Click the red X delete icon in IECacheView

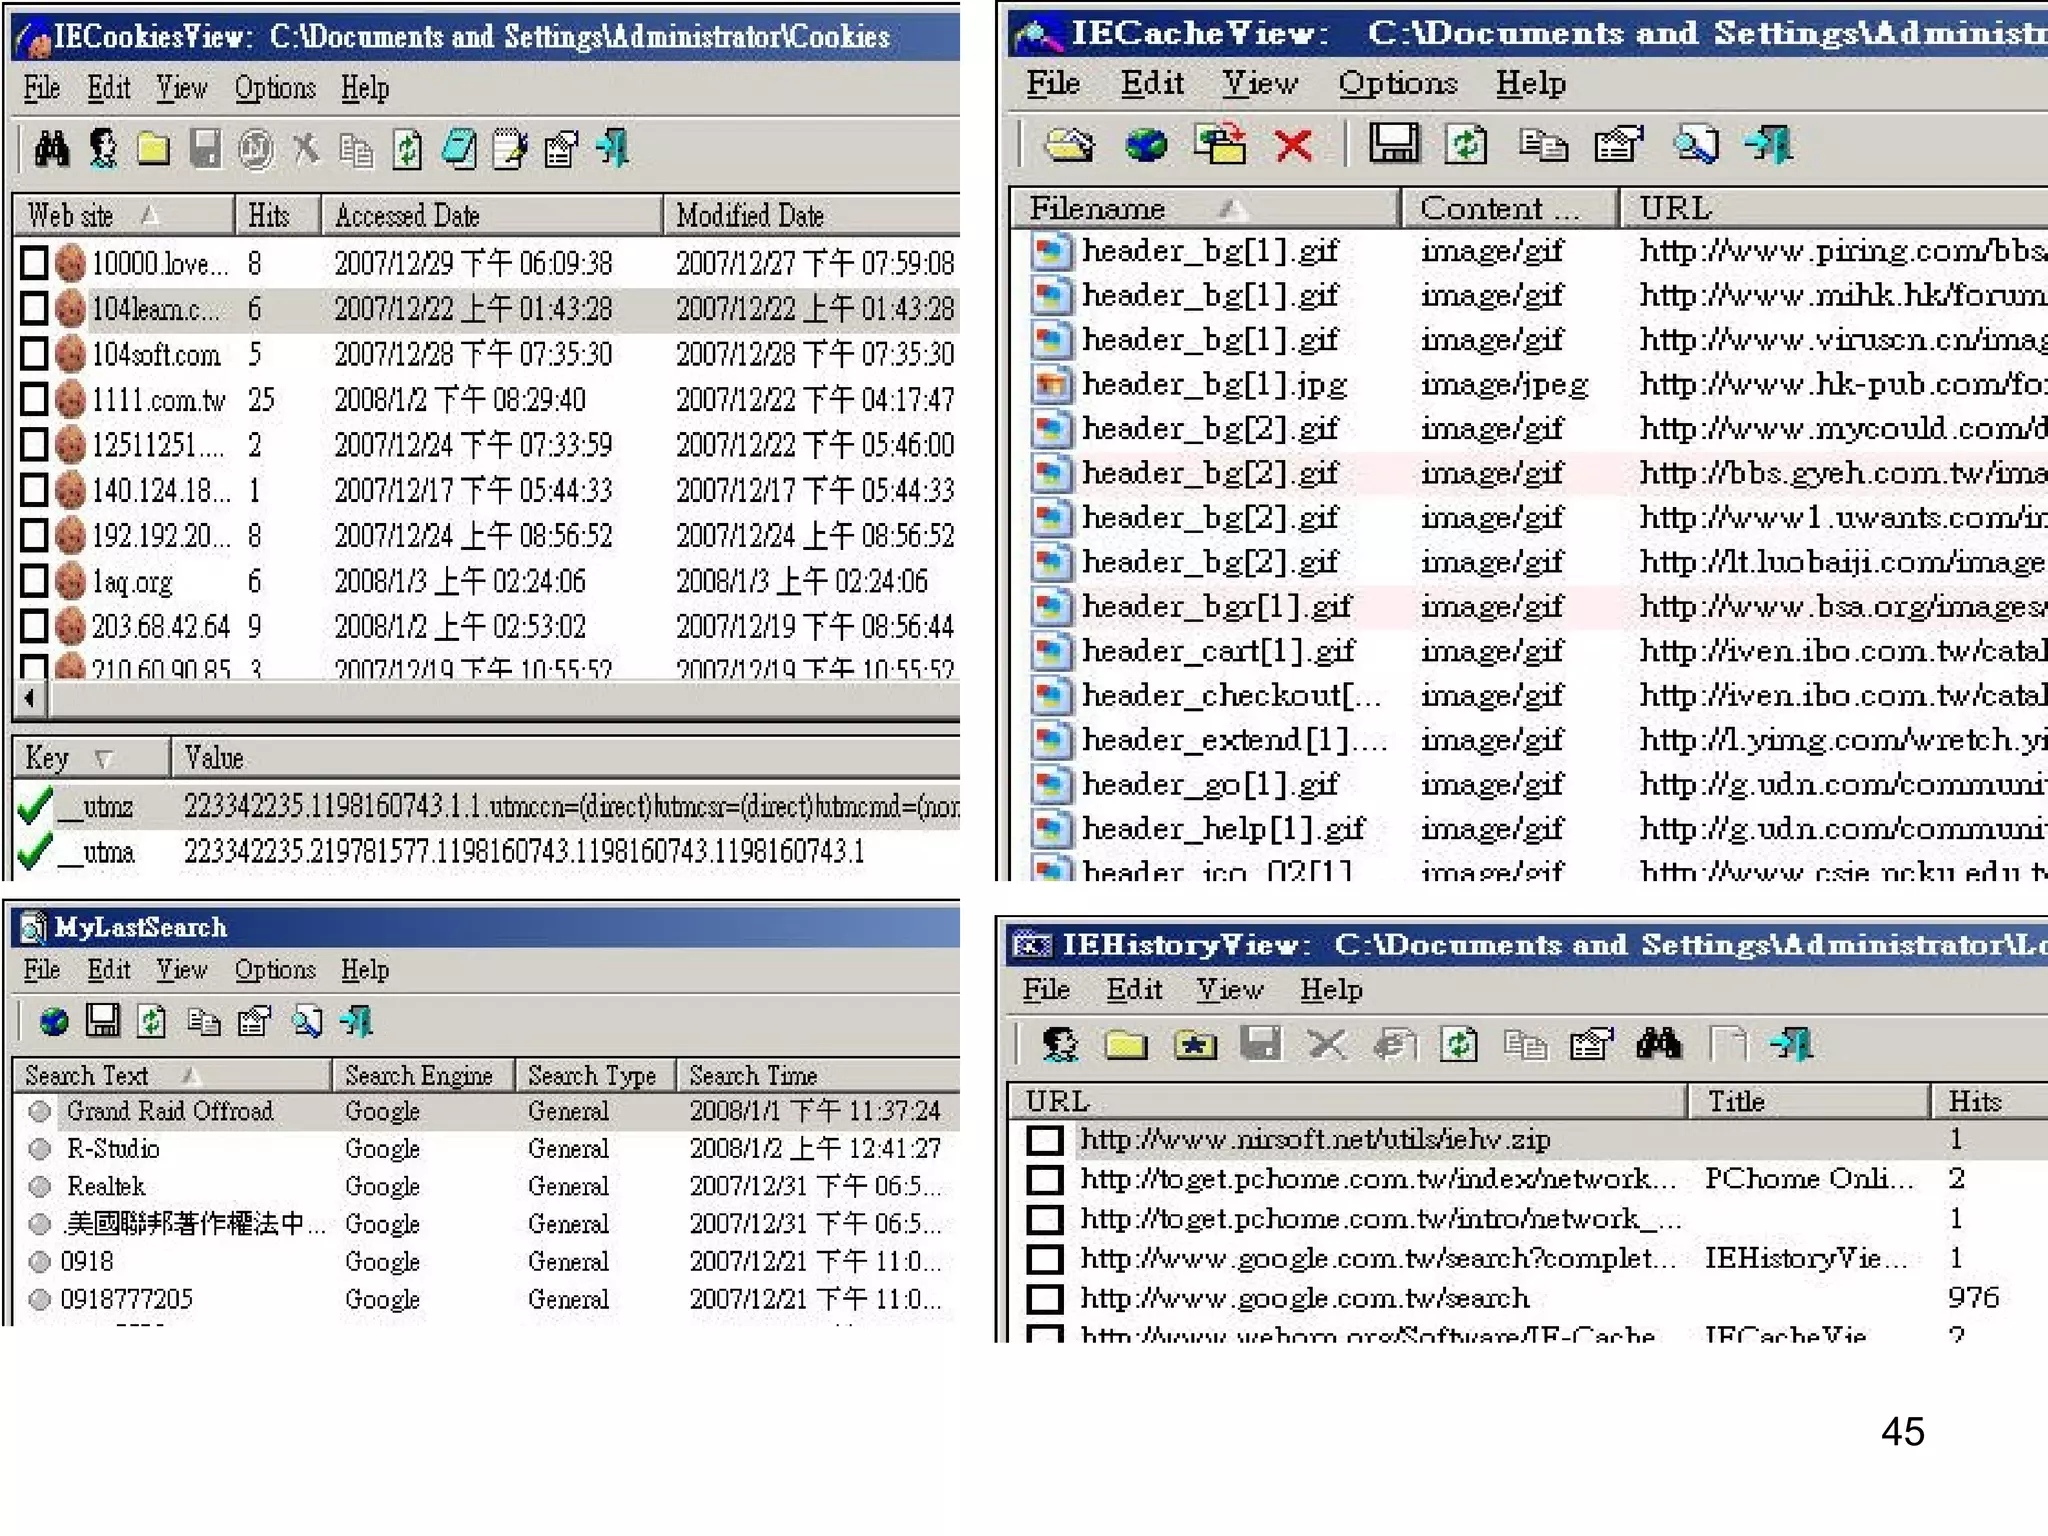1293,146
